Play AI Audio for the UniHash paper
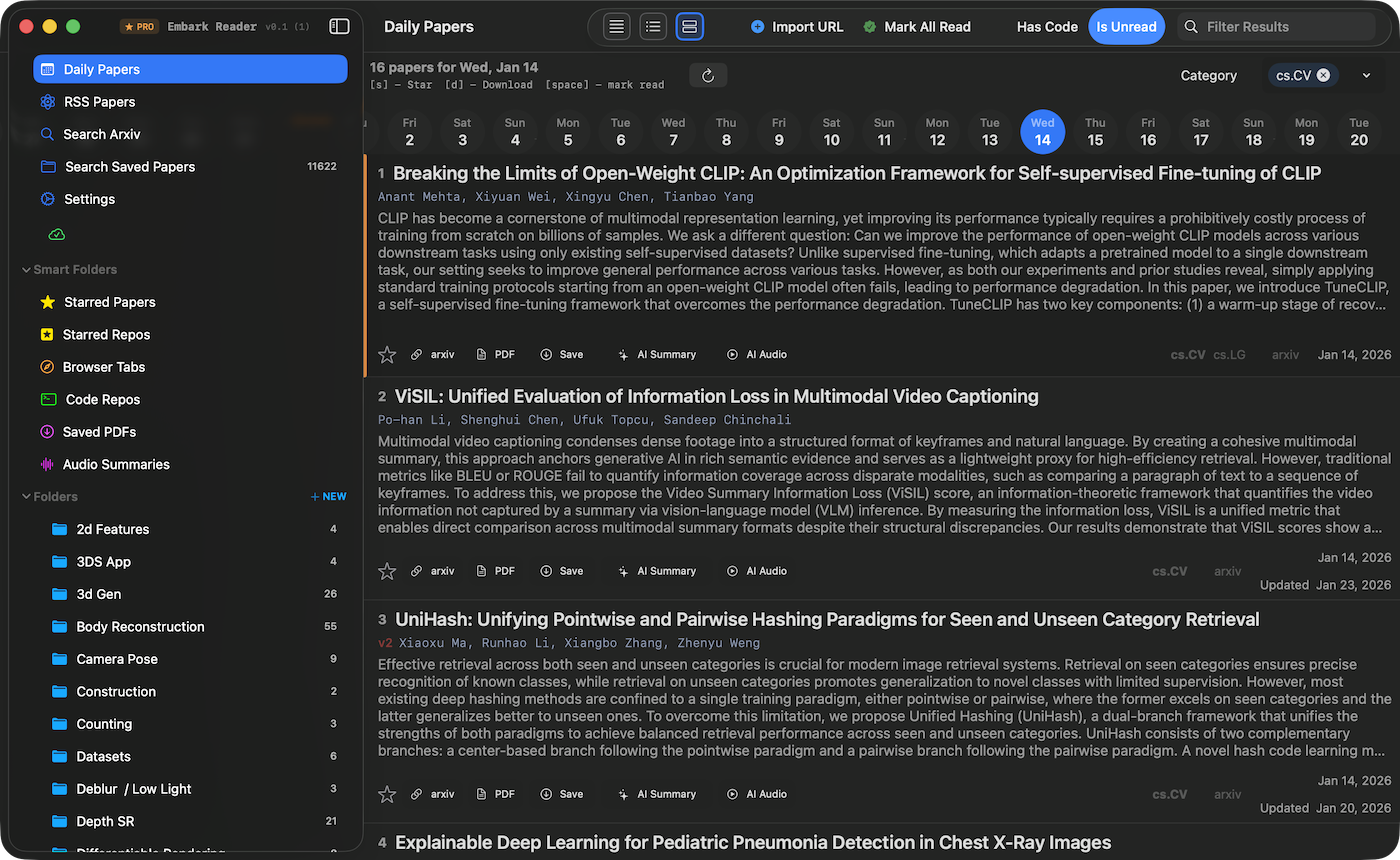Screen dimensions: 1400x860 click(x=757, y=793)
